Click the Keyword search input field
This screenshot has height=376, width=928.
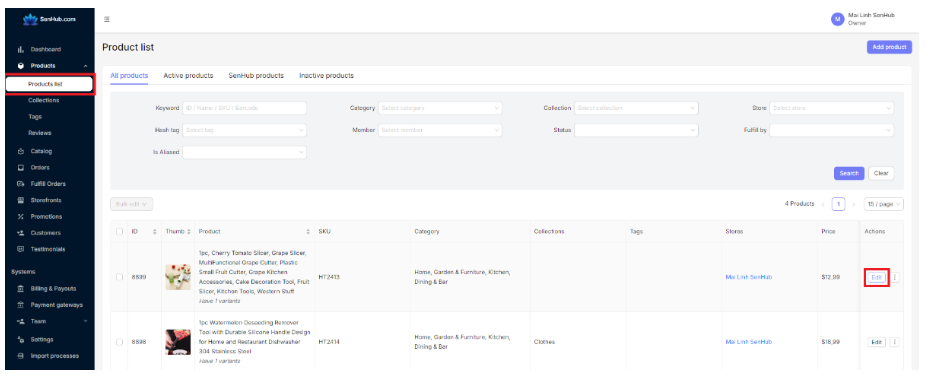[244, 108]
